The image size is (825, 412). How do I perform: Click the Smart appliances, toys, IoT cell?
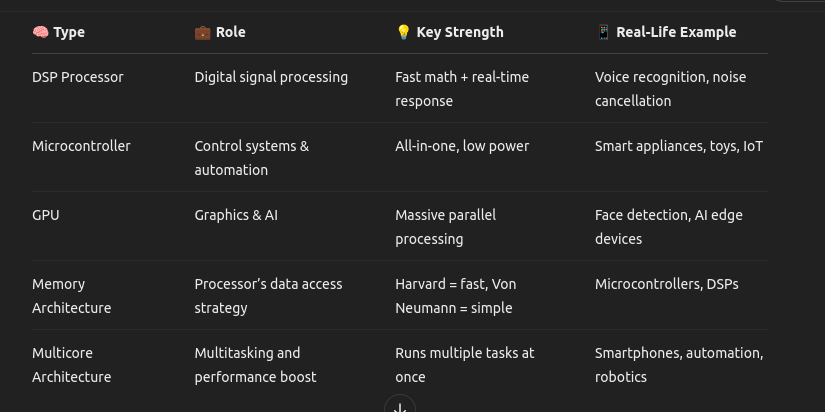point(679,146)
